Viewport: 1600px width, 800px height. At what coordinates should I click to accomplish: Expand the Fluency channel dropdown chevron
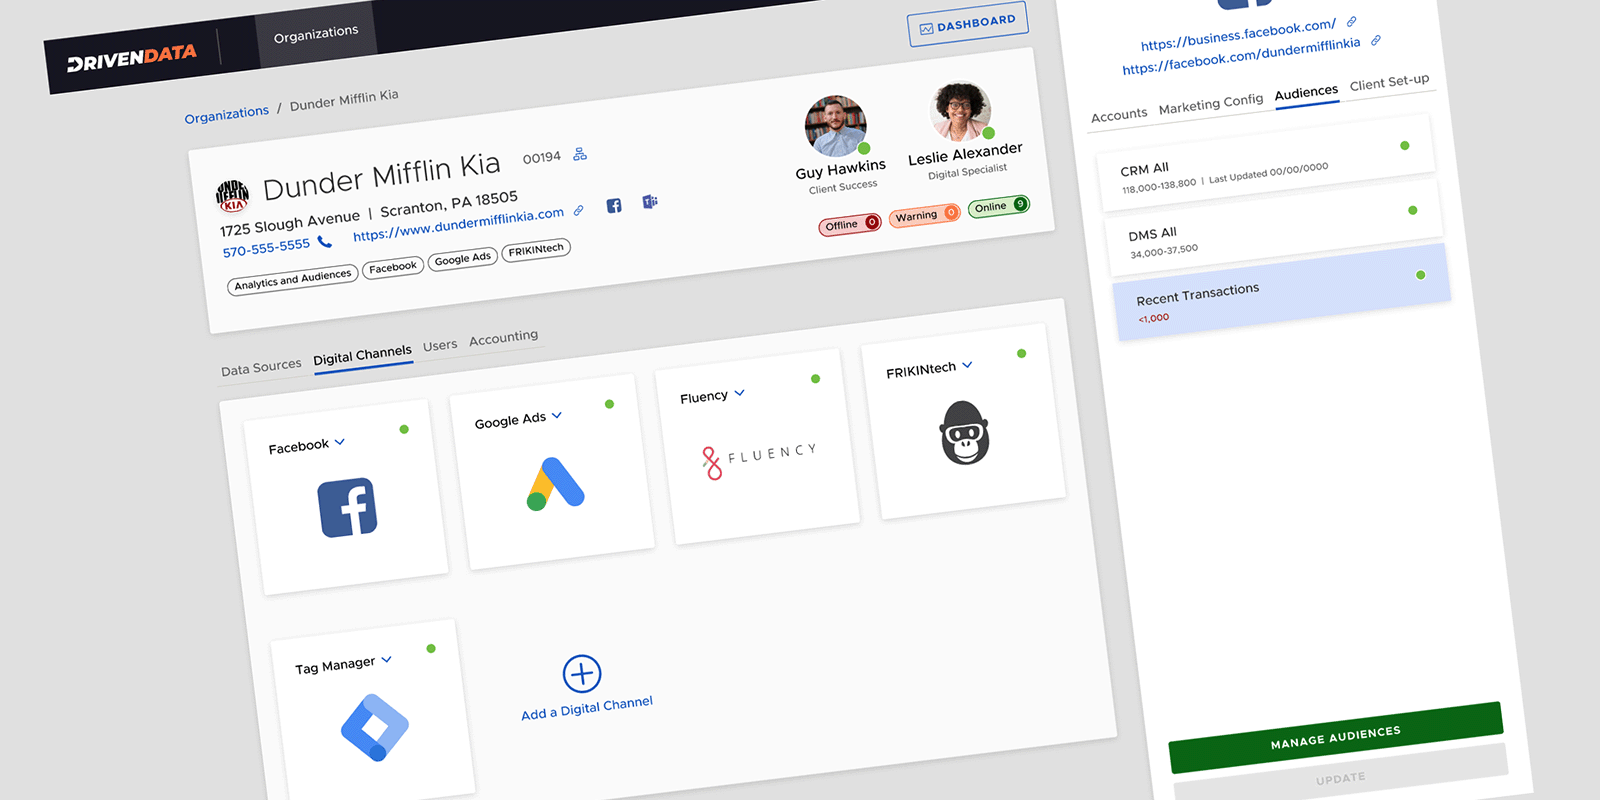739,393
